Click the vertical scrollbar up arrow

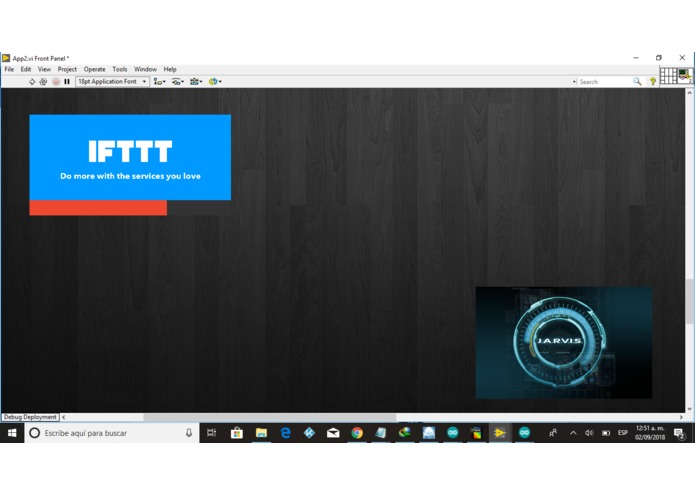(689, 93)
